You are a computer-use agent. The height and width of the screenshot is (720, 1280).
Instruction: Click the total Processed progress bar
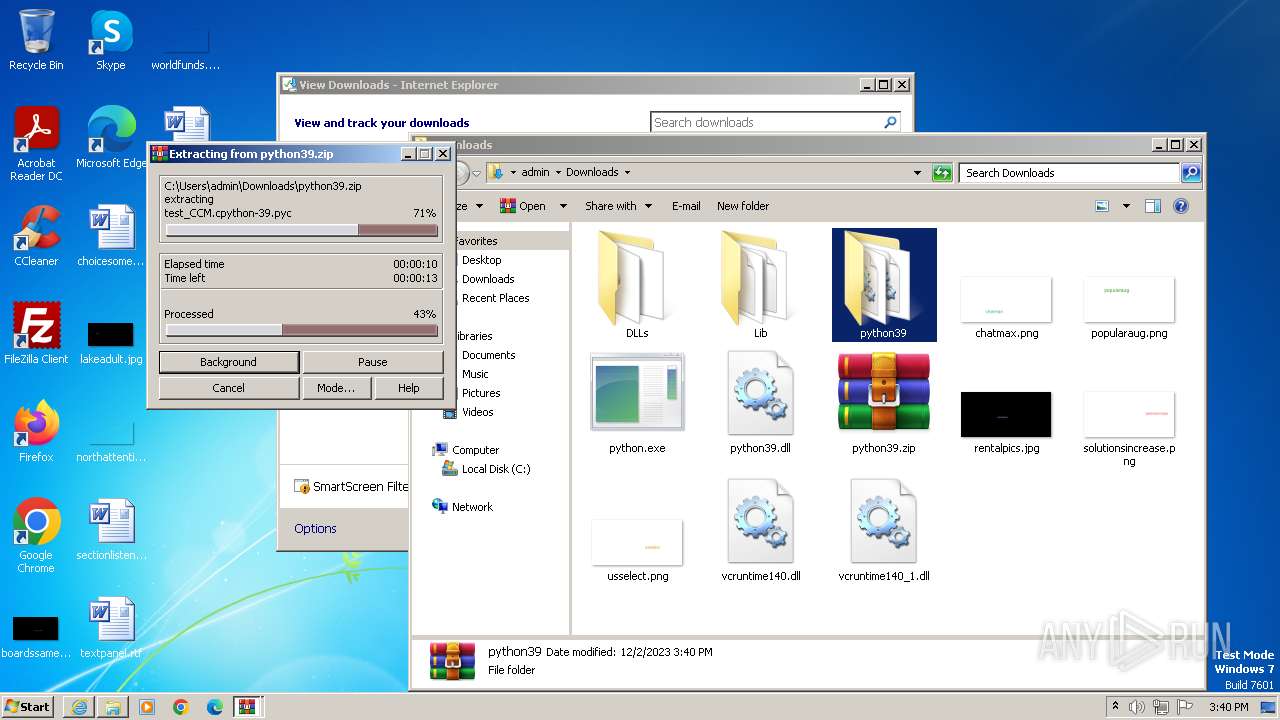(x=301, y=330)
